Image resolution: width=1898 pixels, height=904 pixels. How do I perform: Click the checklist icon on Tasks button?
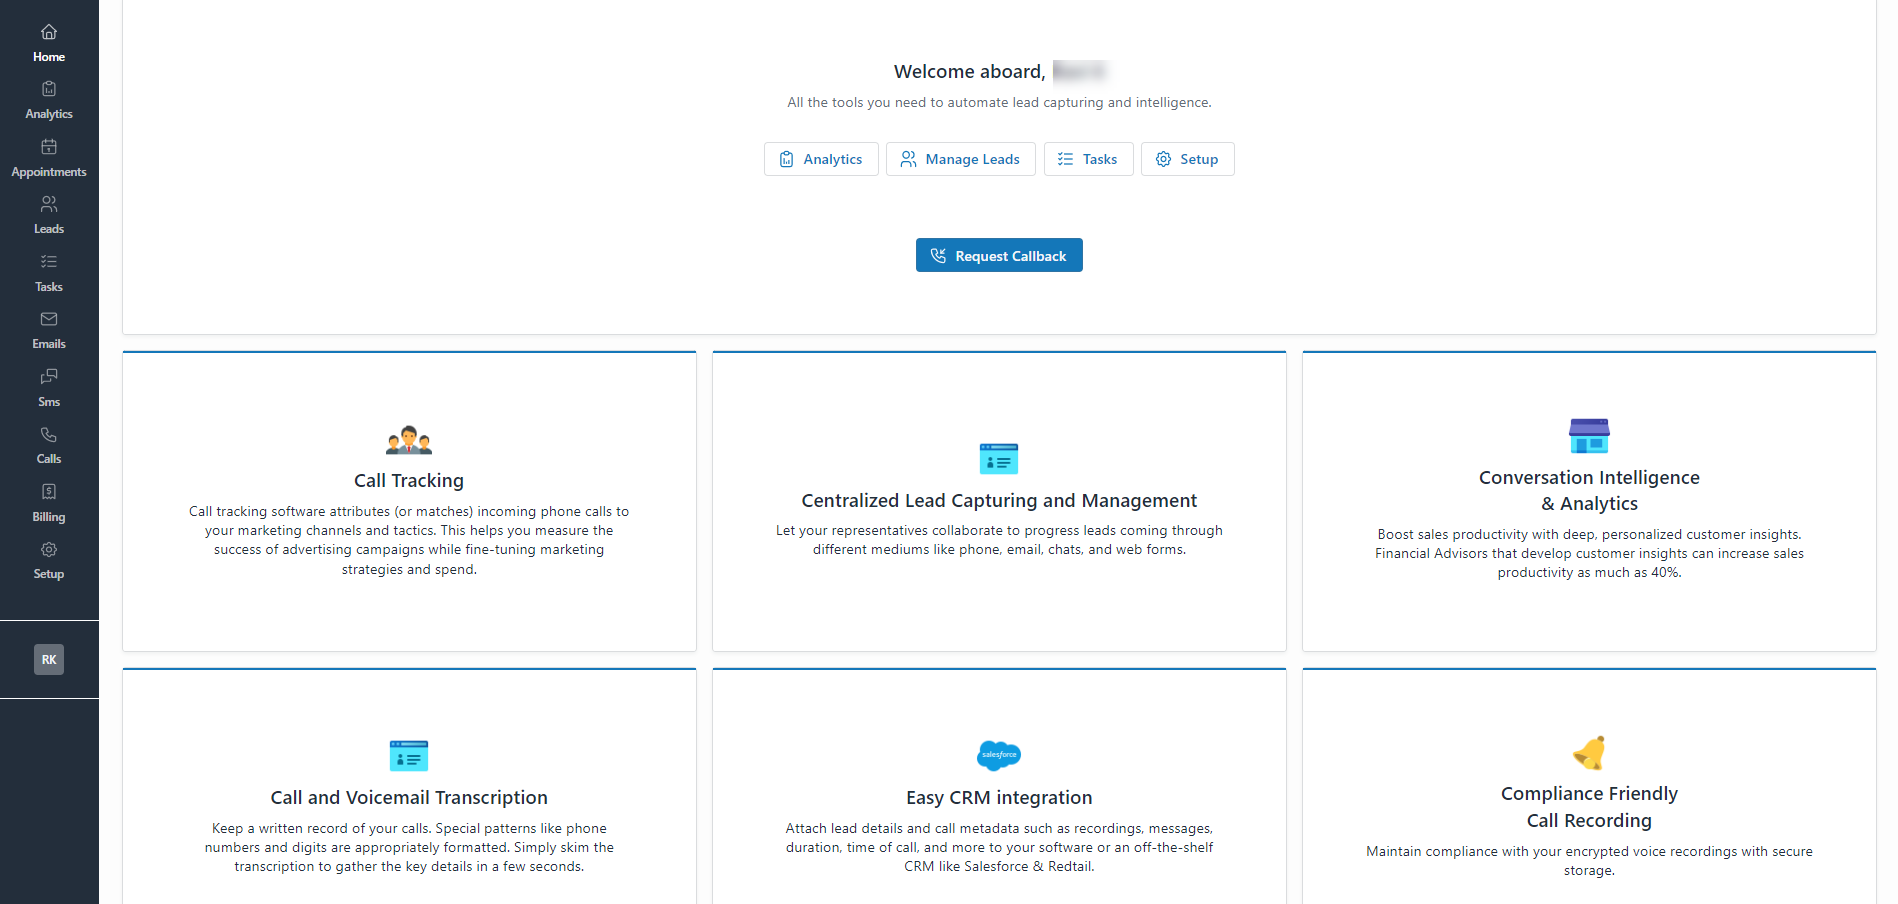tap(1066, 159)
